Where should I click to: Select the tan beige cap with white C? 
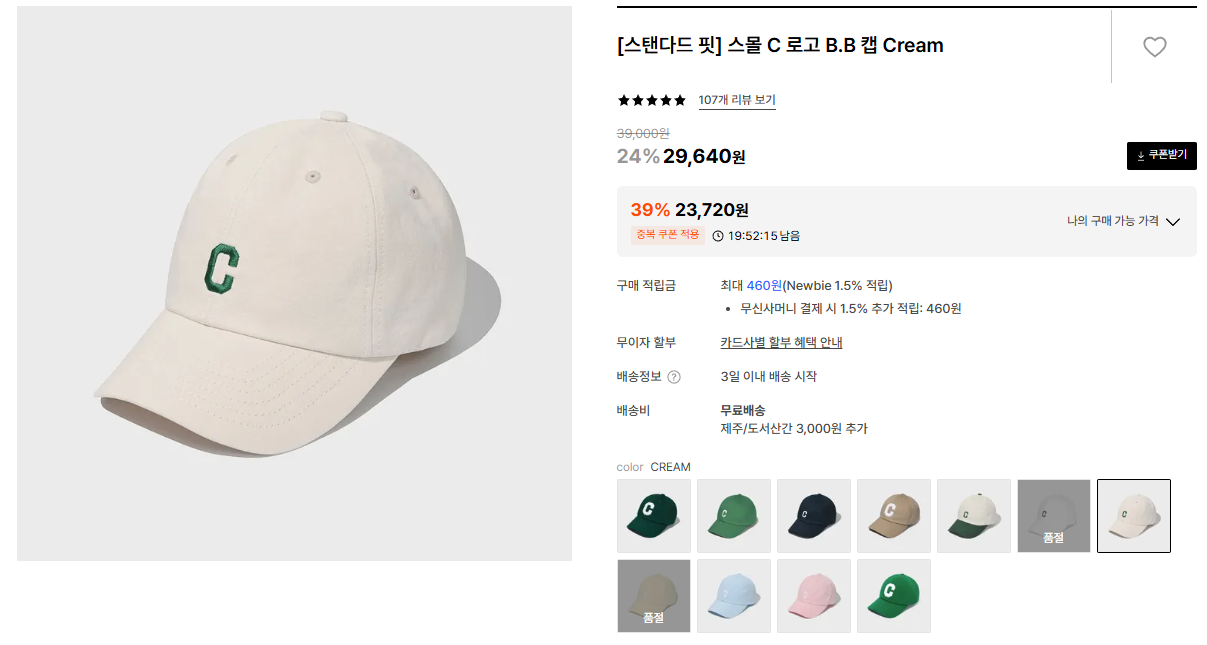(x=894, y=516)
